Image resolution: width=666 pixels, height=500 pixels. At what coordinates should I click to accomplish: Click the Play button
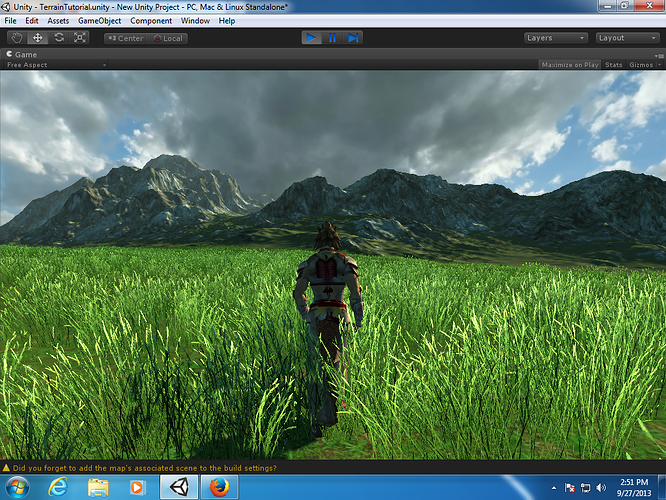311,38
